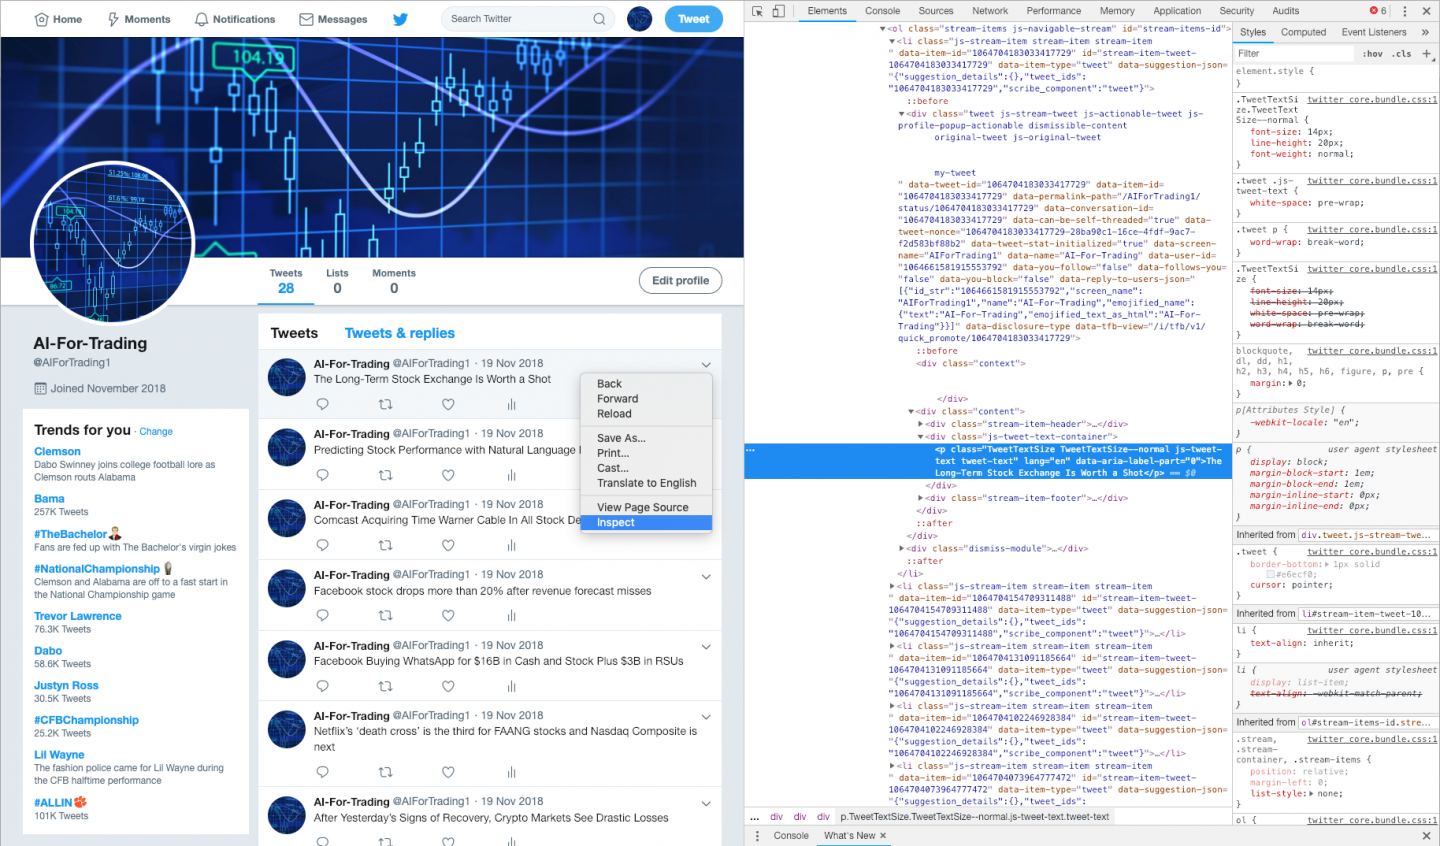Toggle the device toolbar icon in DevTools
The width and height of the screenshot is (1440, 846).
tap(778, 11)
